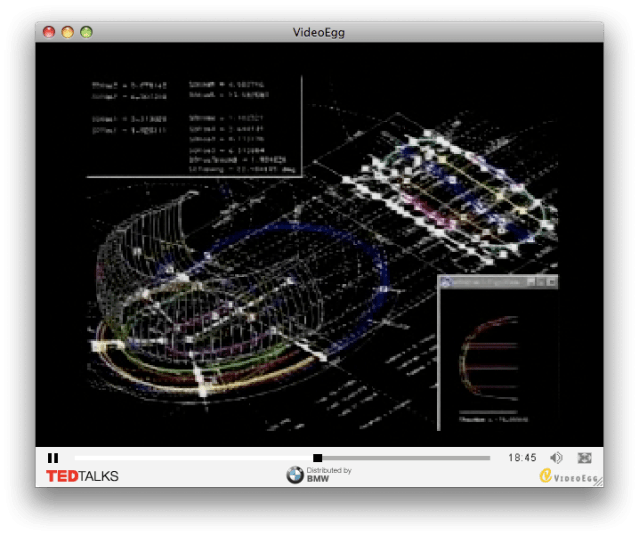Open the TED Talks logo link
The width and height of the screenshot is (639, 536).
coord(82,476)
